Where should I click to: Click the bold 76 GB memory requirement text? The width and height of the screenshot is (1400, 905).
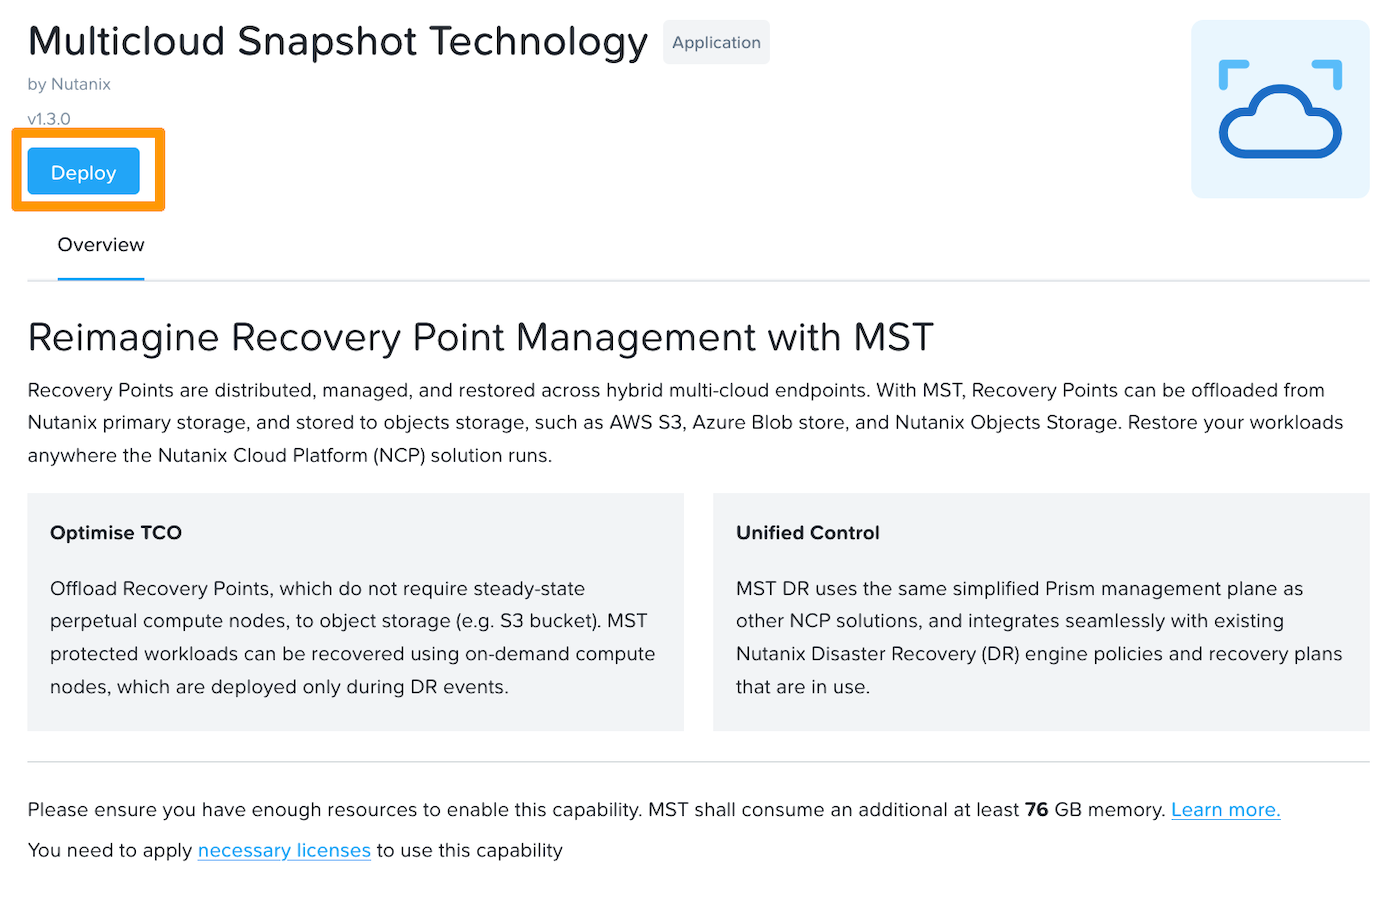(1036, 809)
